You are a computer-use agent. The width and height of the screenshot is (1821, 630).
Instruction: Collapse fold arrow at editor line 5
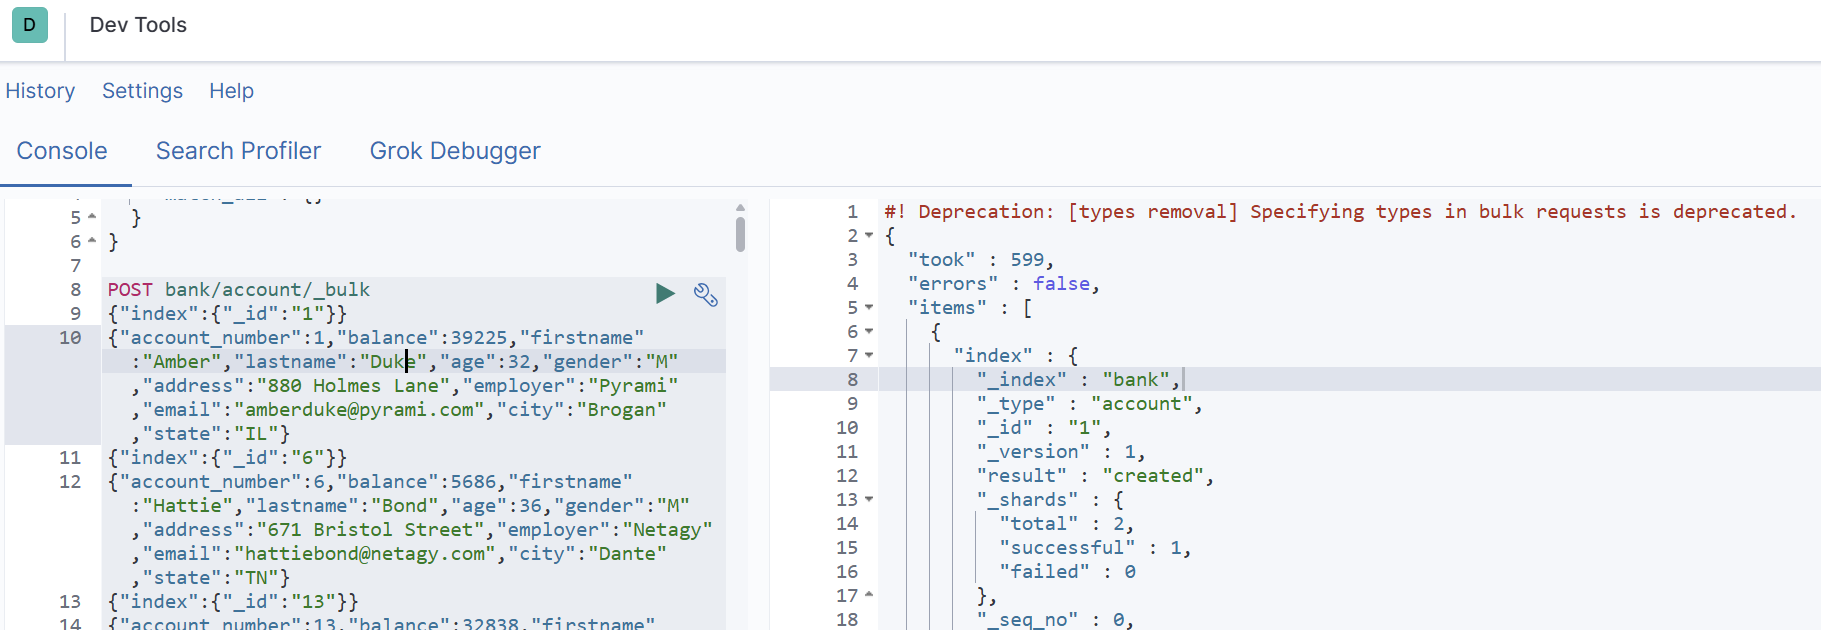click(x=92, y=217)
